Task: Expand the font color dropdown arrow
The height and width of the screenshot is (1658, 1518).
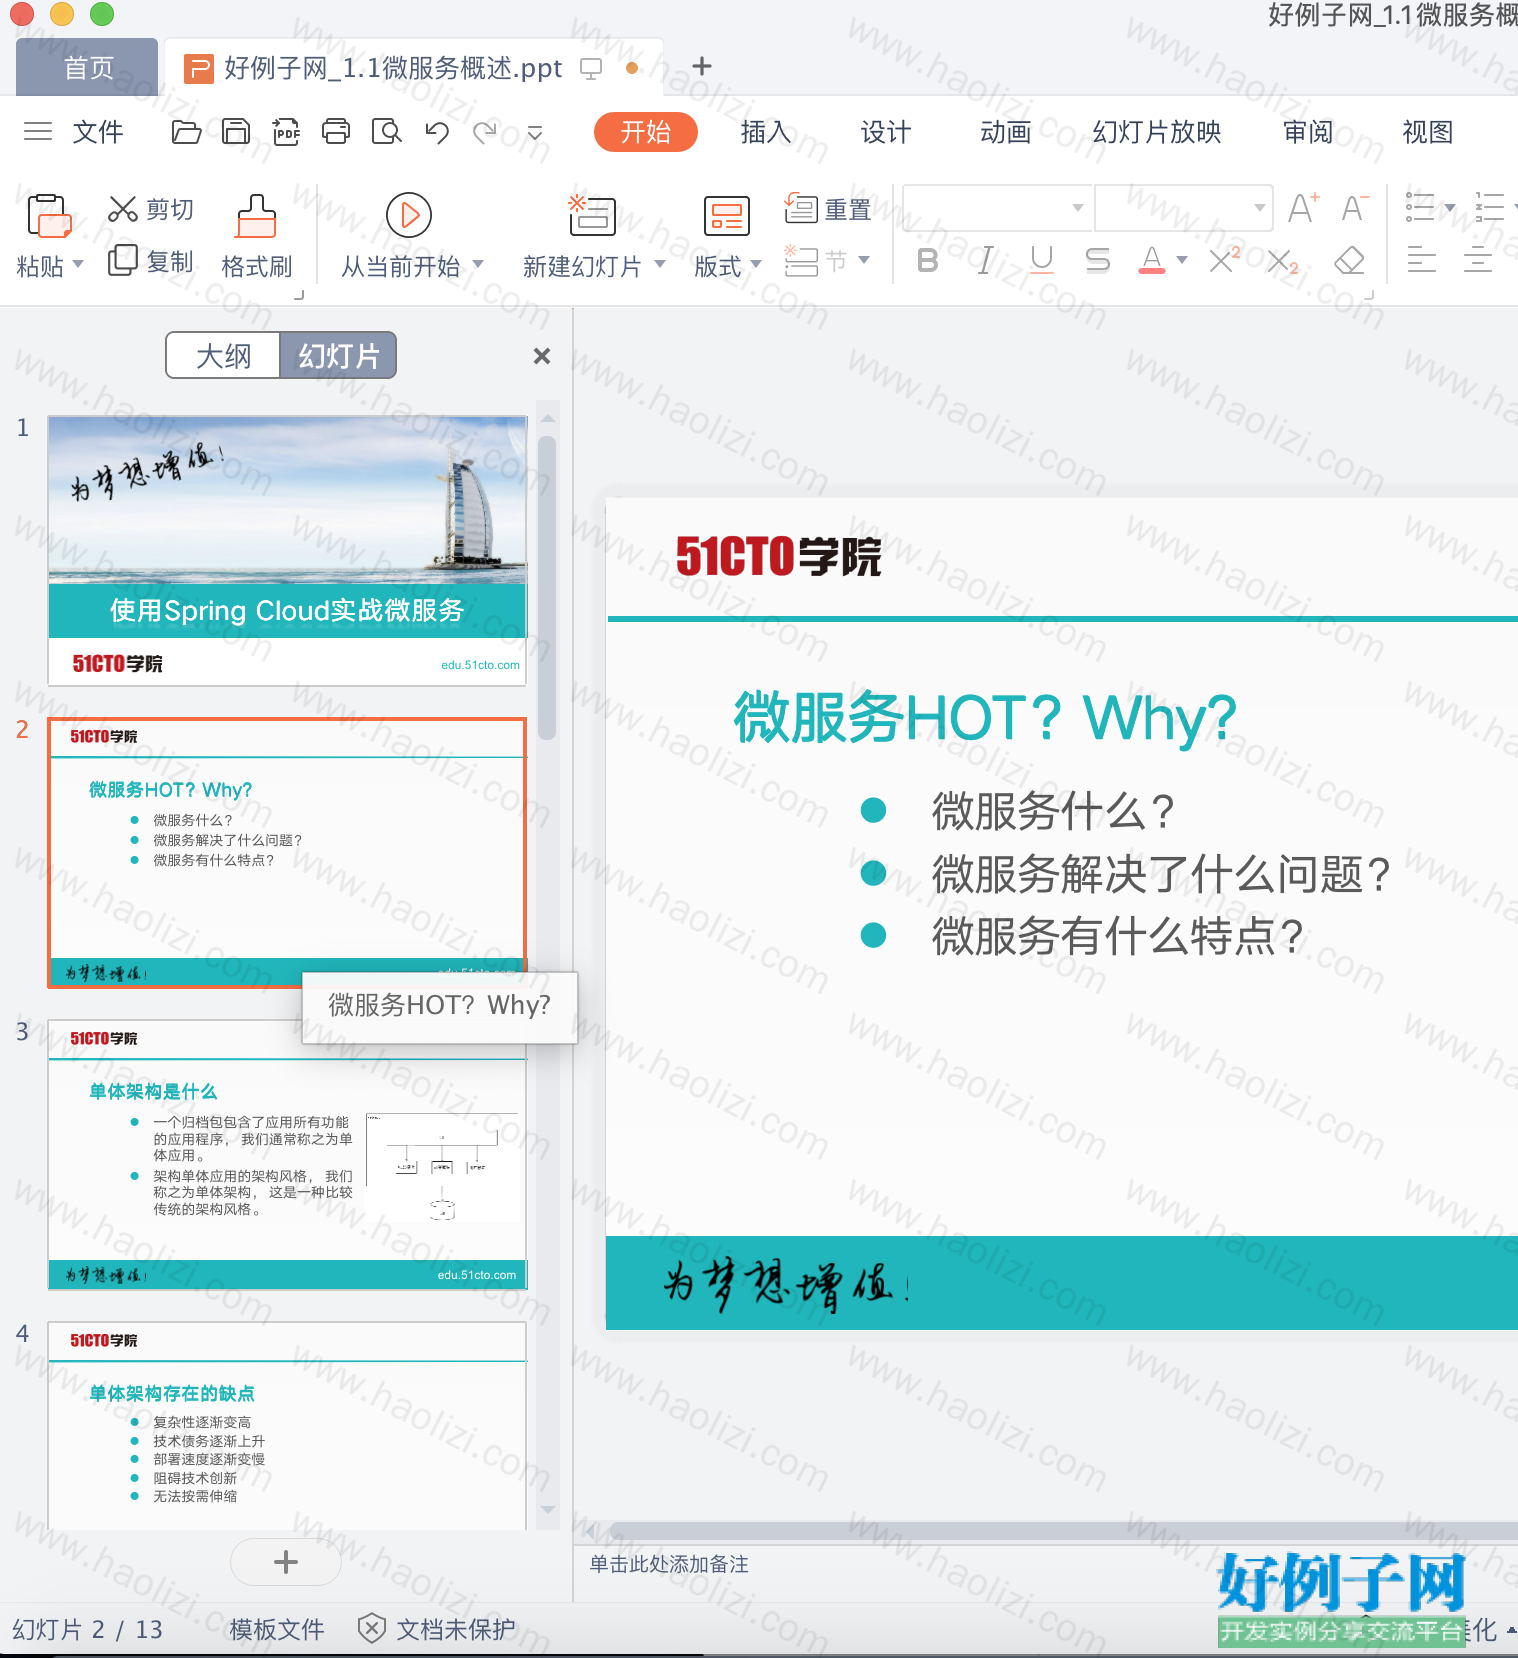Action: pyautogui.click(x=1182, y=261)
